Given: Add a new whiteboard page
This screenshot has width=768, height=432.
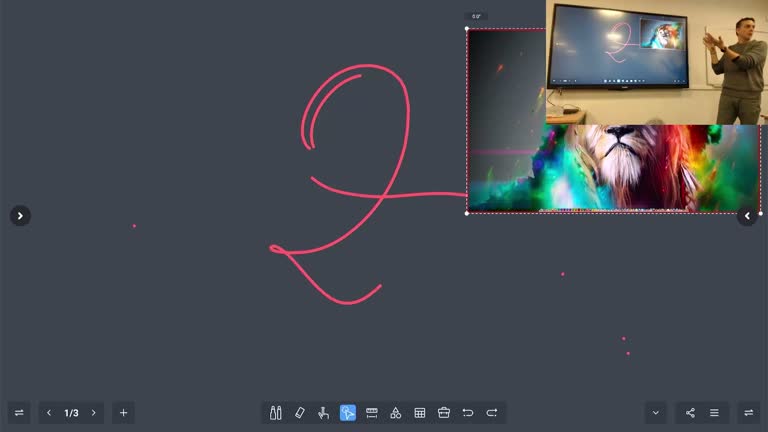Looking at the screenshot, I should point(123,413).
